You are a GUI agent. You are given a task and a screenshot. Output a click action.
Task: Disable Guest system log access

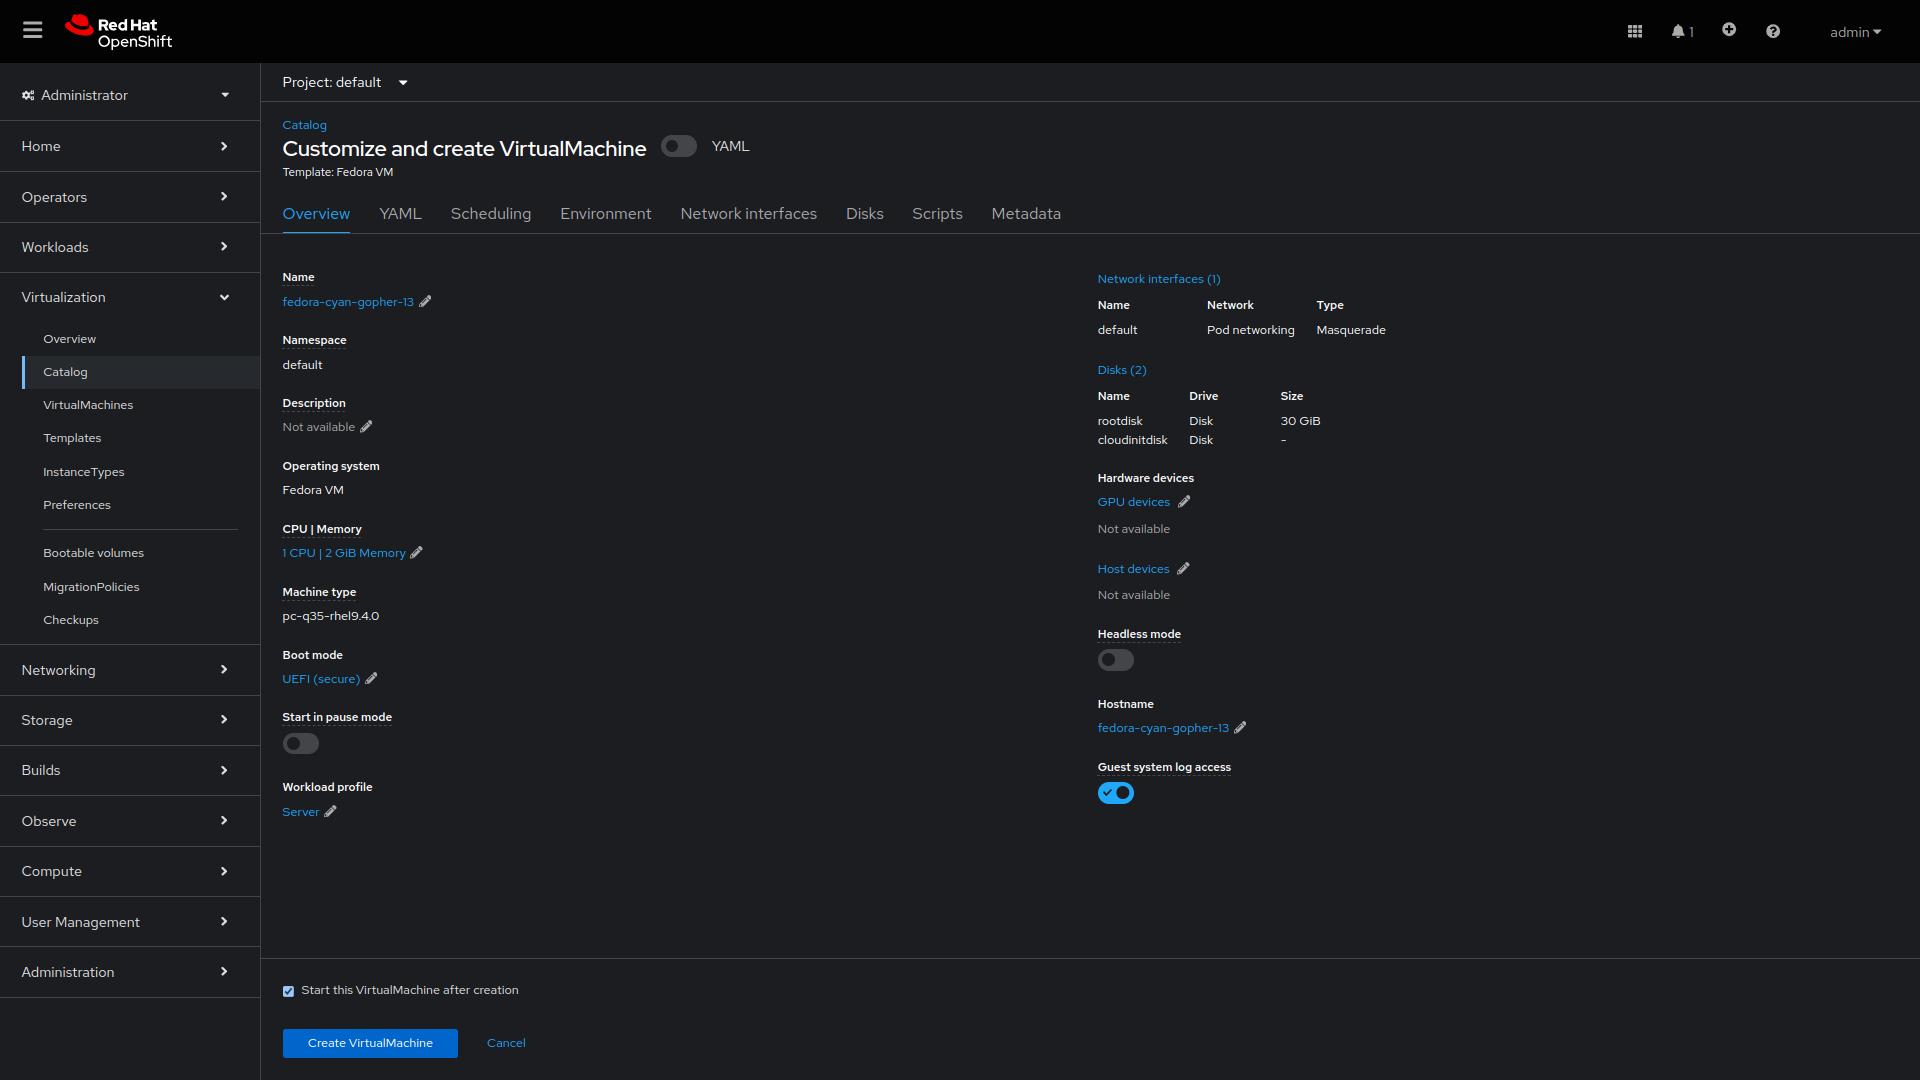pos(1116,793)
